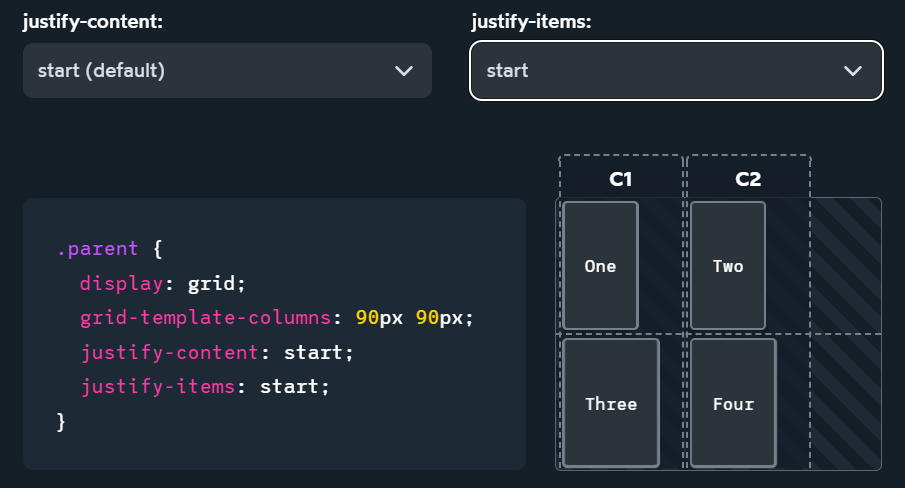Click the grid item labeled Three
The image size is (905, 488).
coord(611,404)
